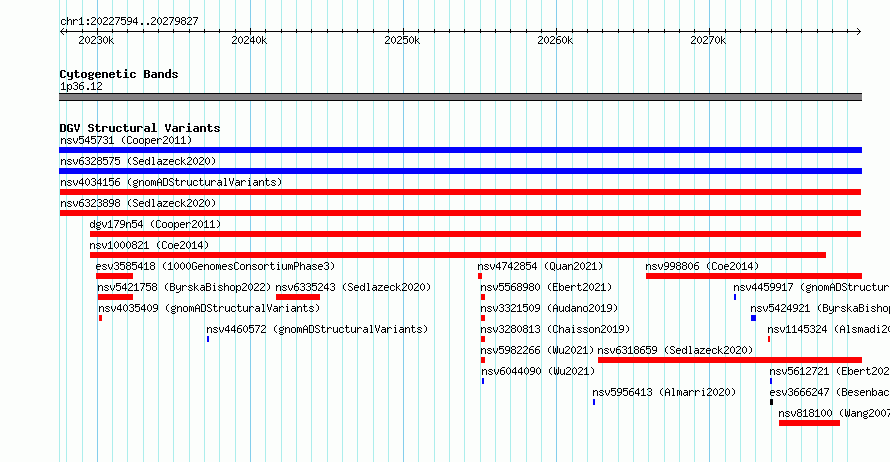Open nsv3321509 (Audano2019) variant
This screenshot has width=890, height=462.
coord(549,308)
